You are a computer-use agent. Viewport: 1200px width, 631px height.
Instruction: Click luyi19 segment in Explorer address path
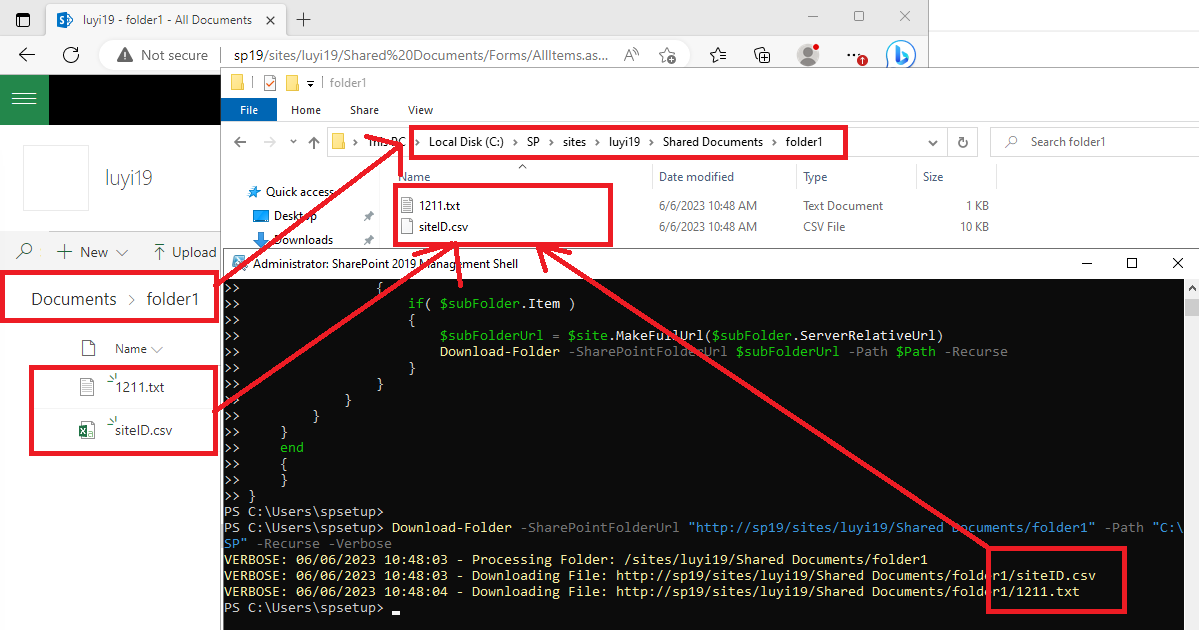click(x=626, y=142)
